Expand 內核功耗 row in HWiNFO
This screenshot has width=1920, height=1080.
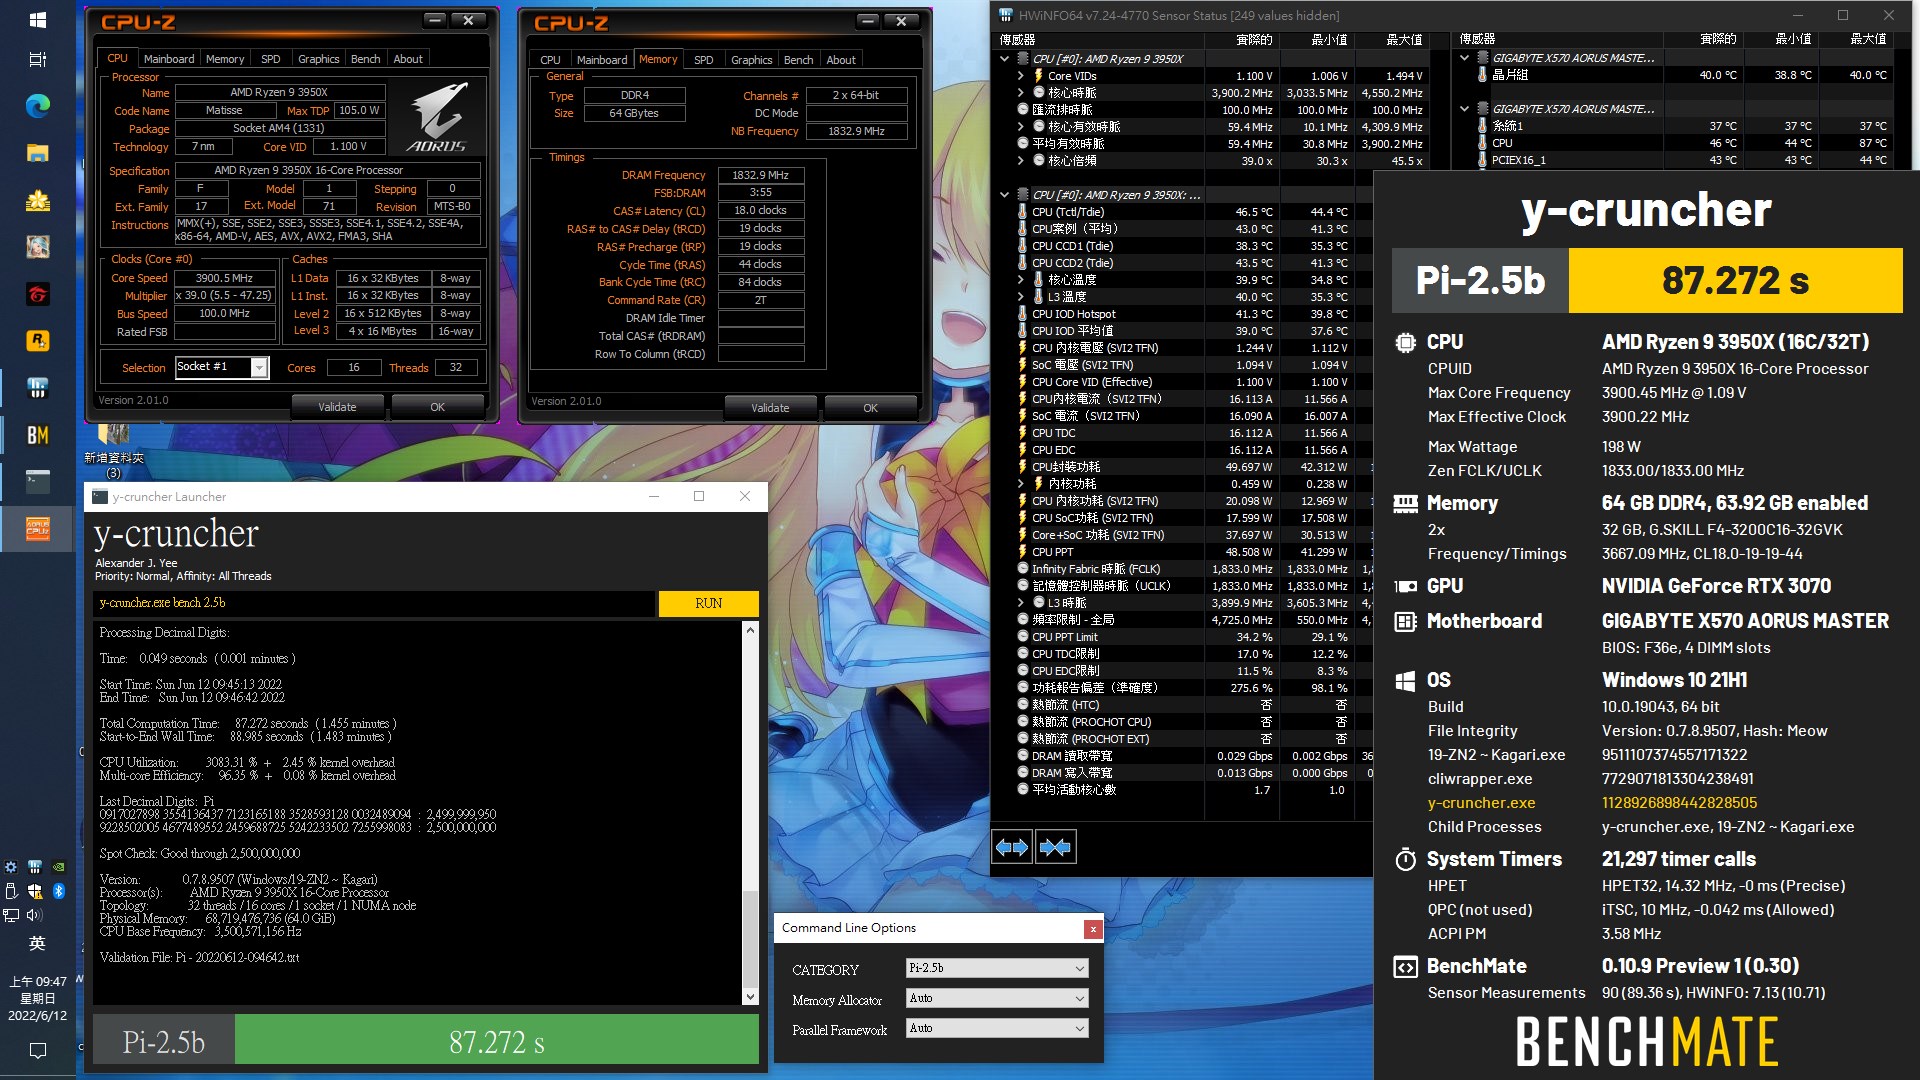click(x=1021, y=484)
